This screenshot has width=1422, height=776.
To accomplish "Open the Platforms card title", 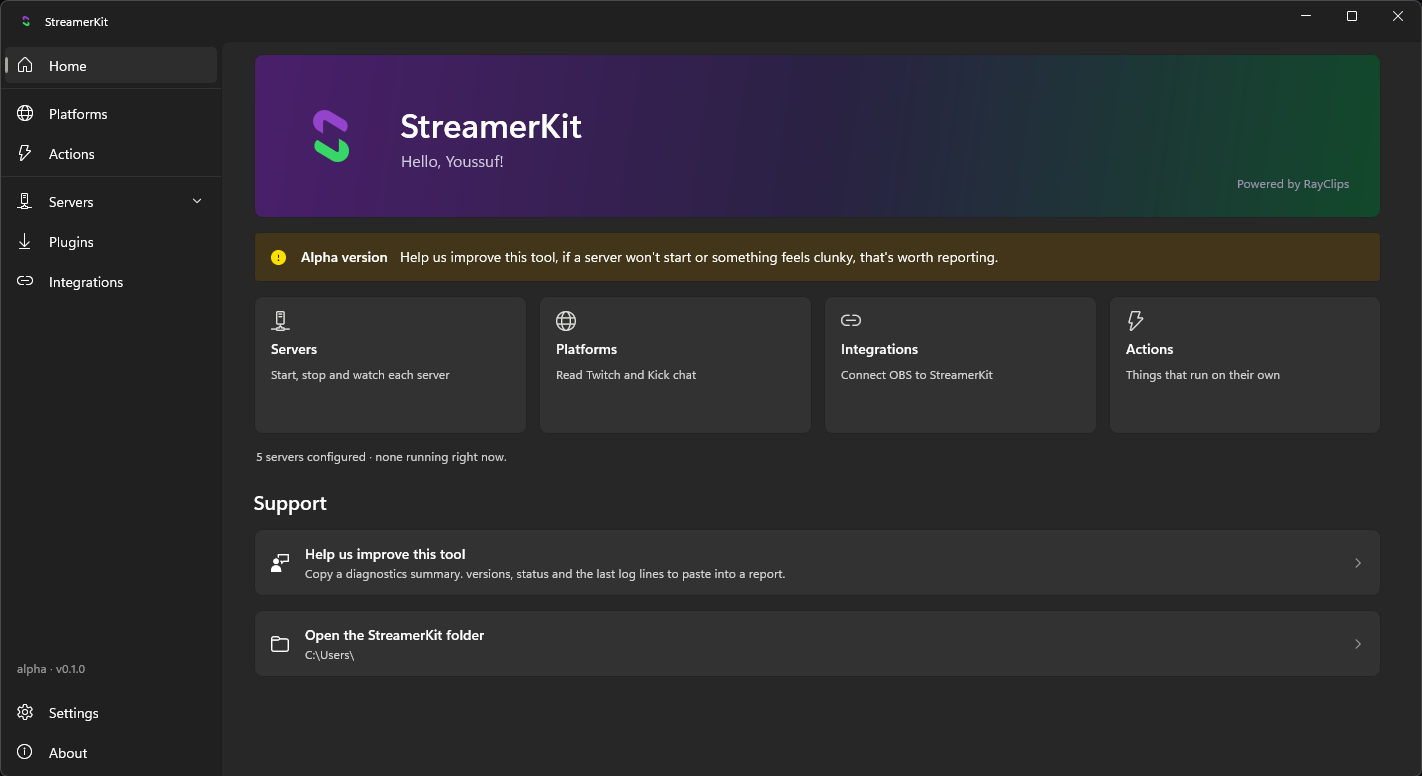I will pyautogui.click(x=586, y=349).
